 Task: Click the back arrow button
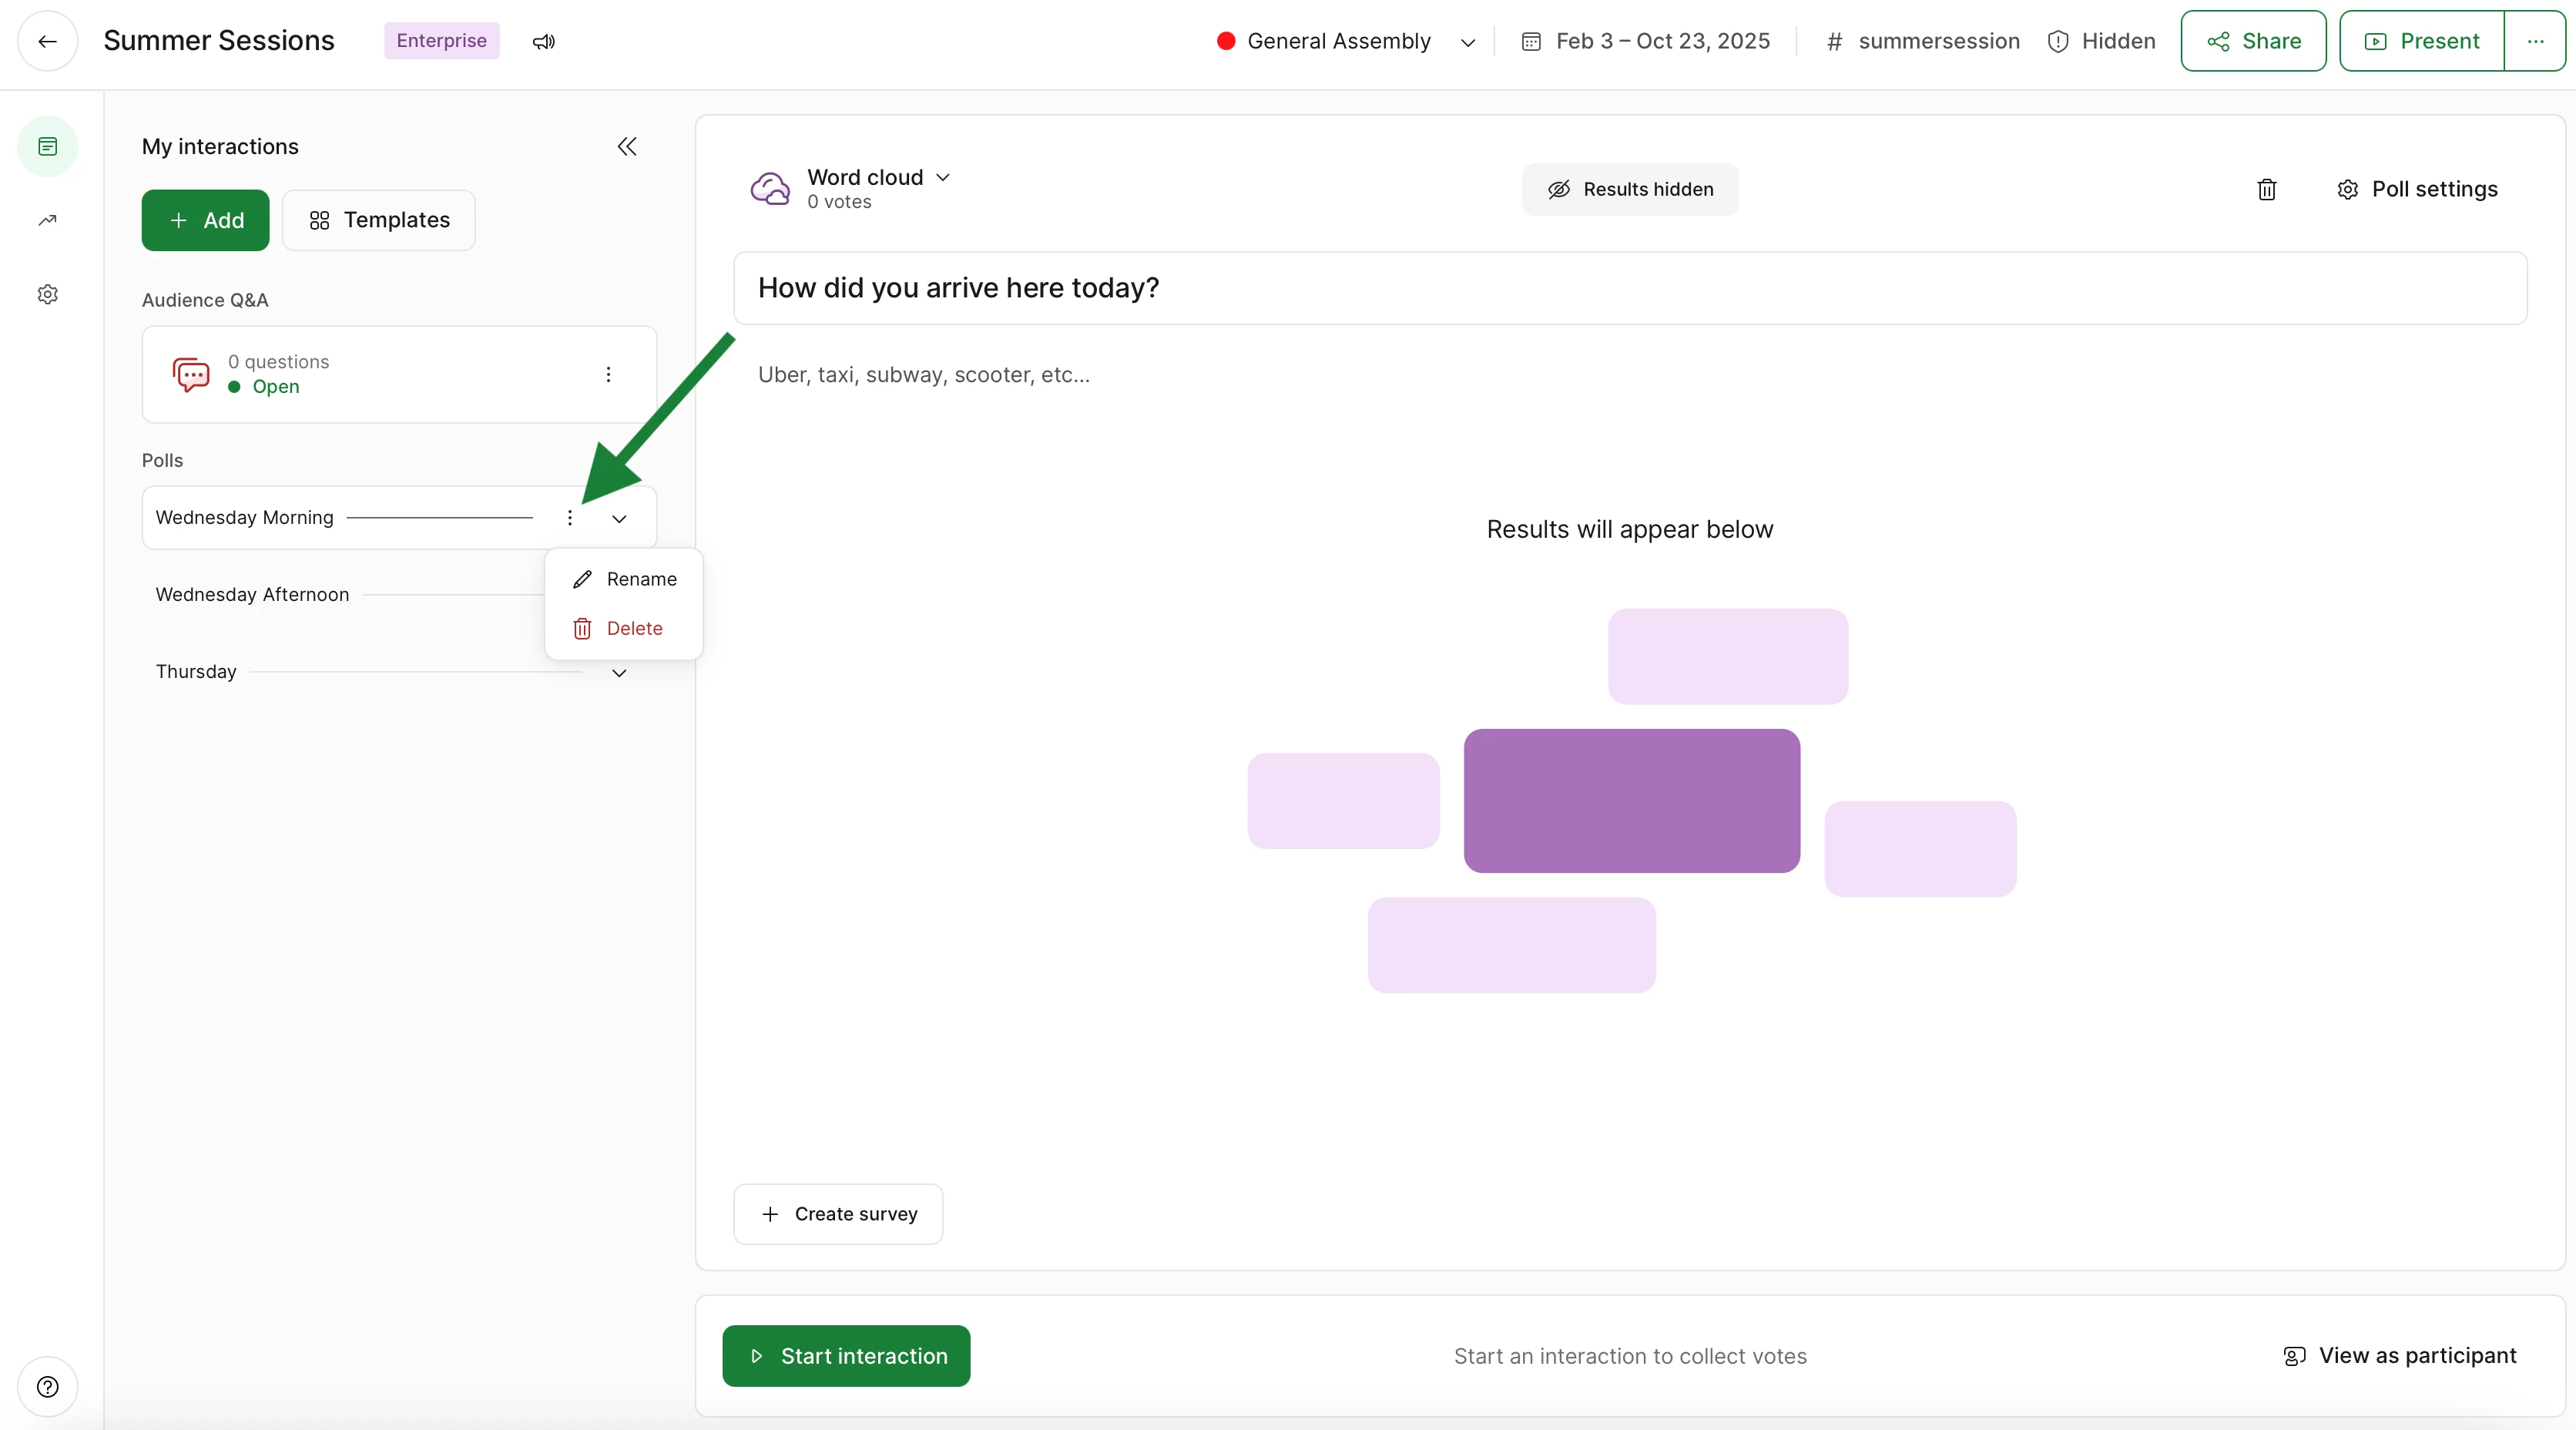(47, 41)
